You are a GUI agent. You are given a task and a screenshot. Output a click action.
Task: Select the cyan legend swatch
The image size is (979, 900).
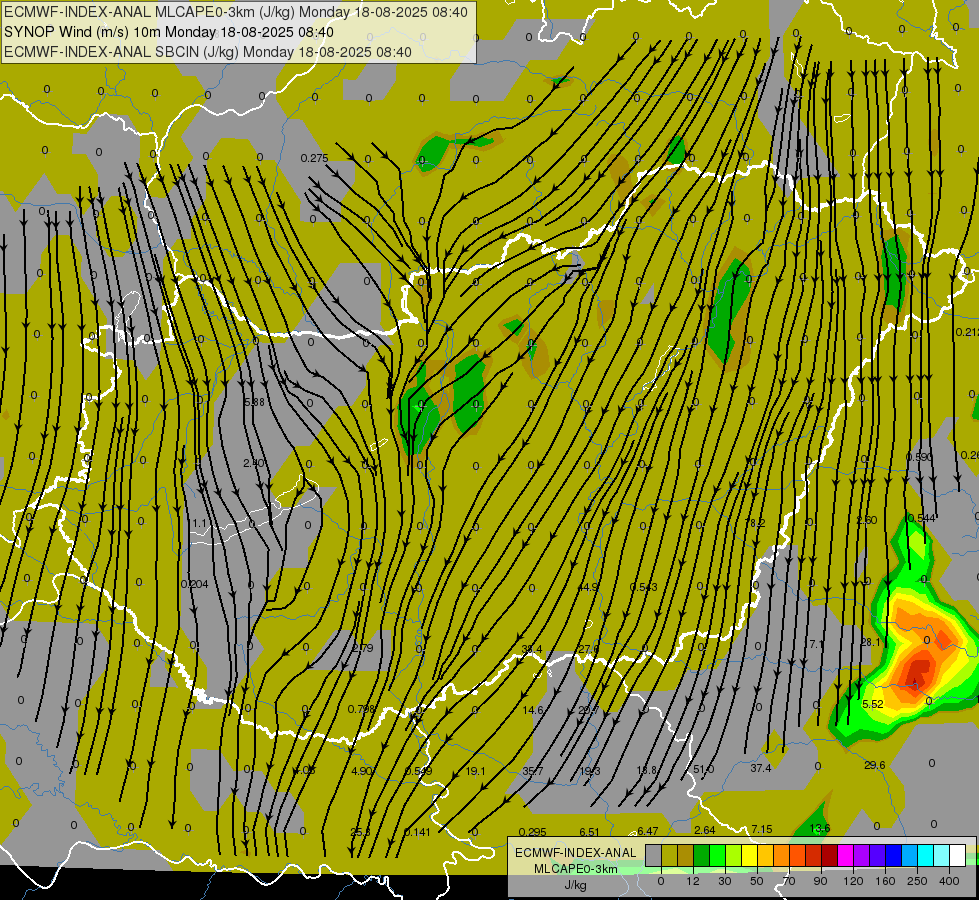click(x=927, y=855)
